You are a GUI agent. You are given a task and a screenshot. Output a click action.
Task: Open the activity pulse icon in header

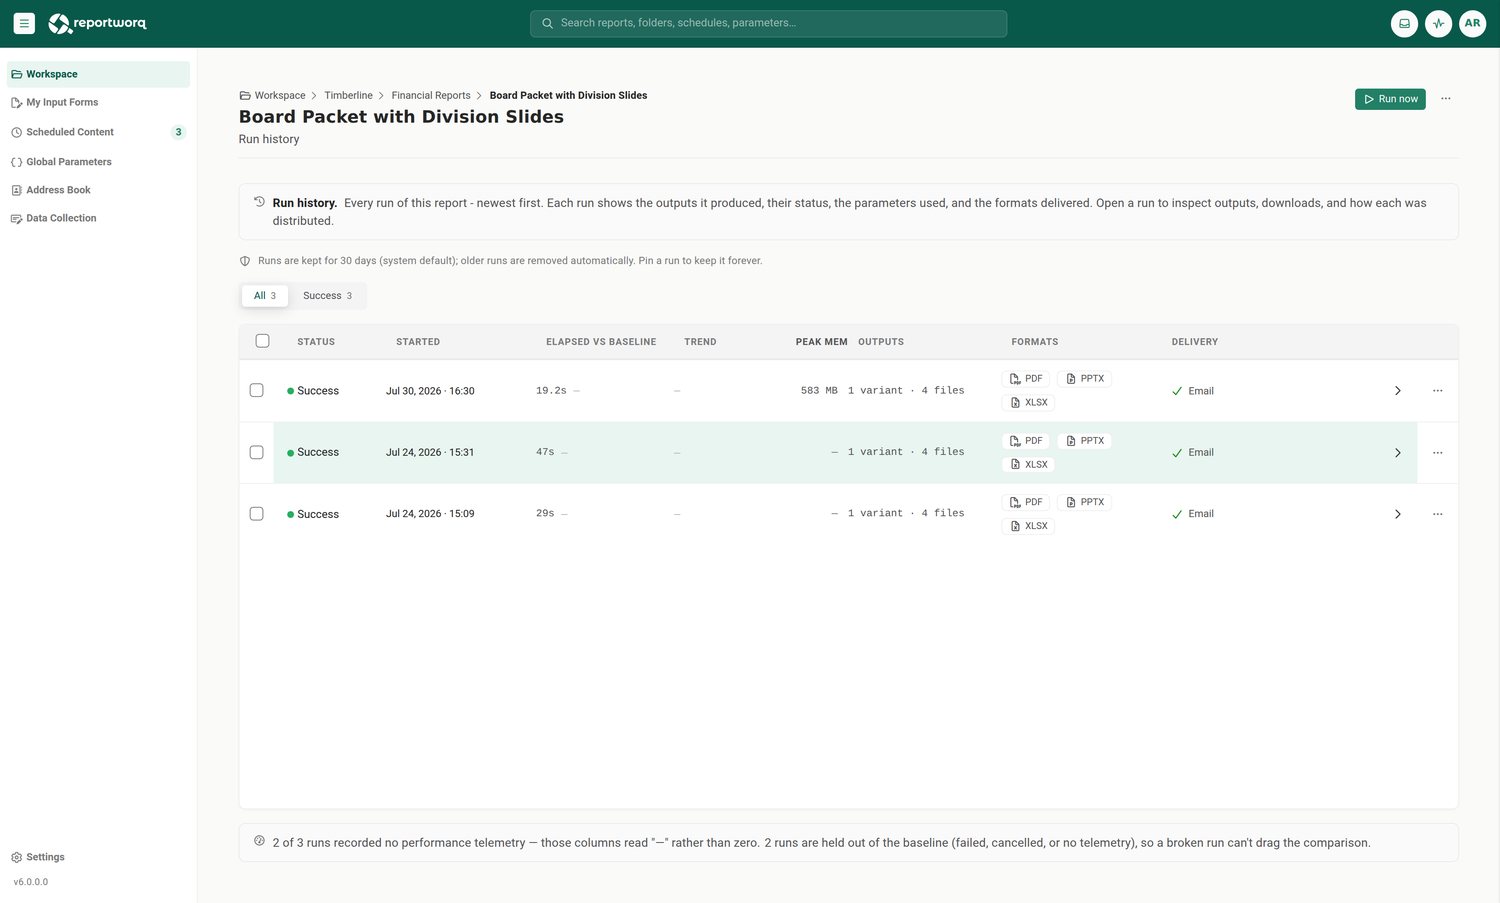click(x=1438, y=23)
